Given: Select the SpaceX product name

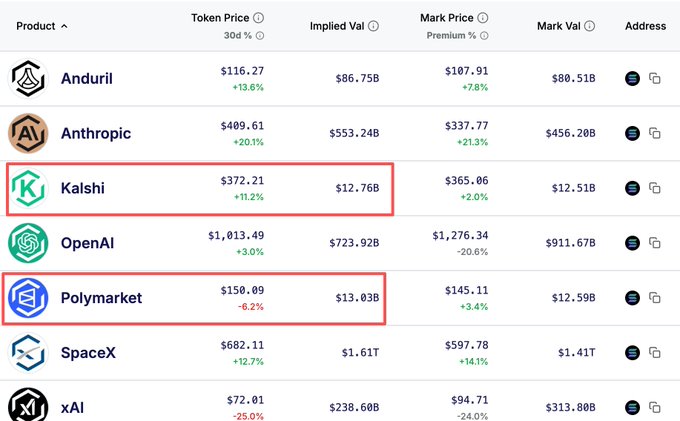Looking at the screenshot, I should [90, 352].
